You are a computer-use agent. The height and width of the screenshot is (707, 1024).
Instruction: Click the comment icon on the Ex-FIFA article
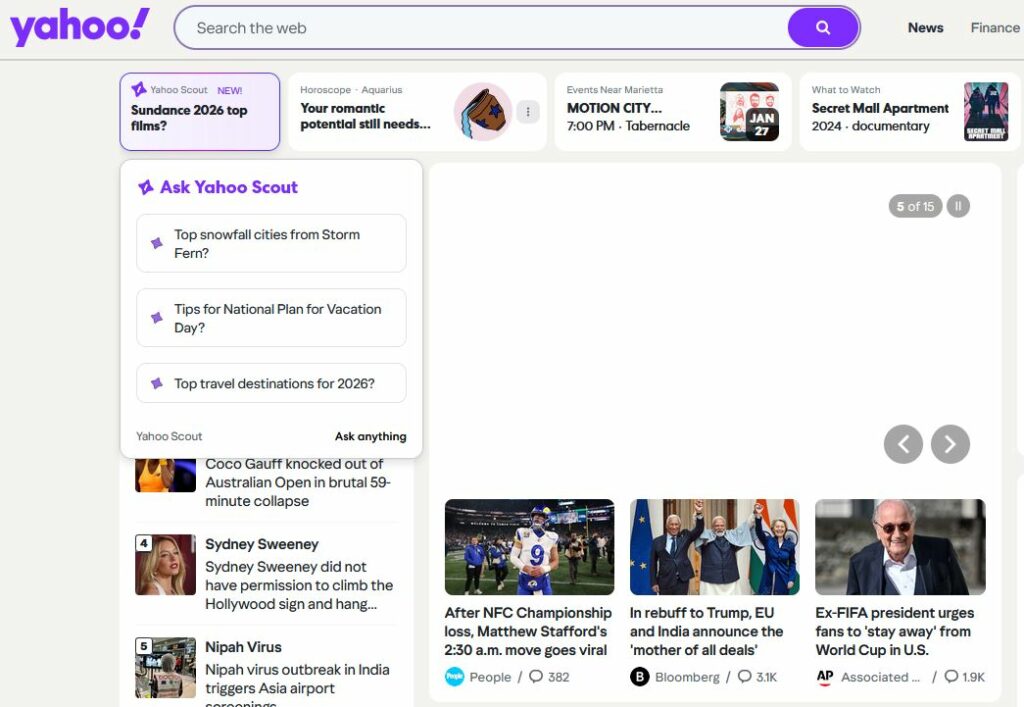[x=951, y=677]
